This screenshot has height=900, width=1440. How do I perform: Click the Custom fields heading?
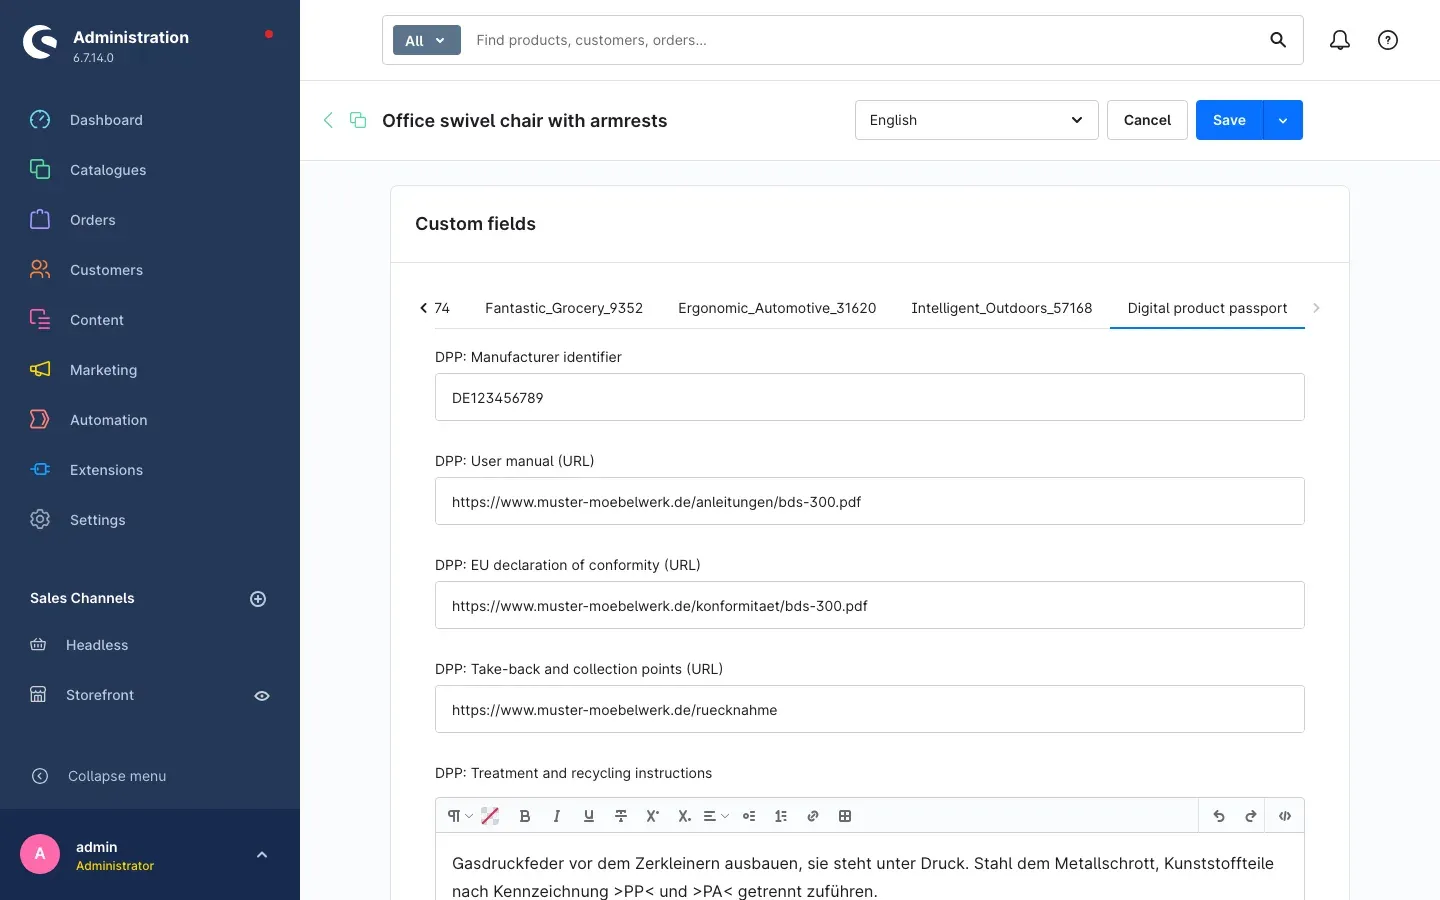[x=475, y=224]
